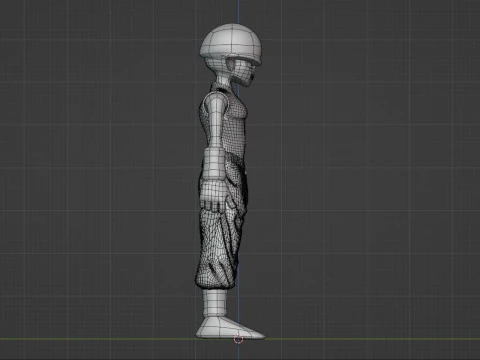This screenshot has height=360, width=480.
Task: Click the forearm bracer on the character
Action: (x=213, y=164)
